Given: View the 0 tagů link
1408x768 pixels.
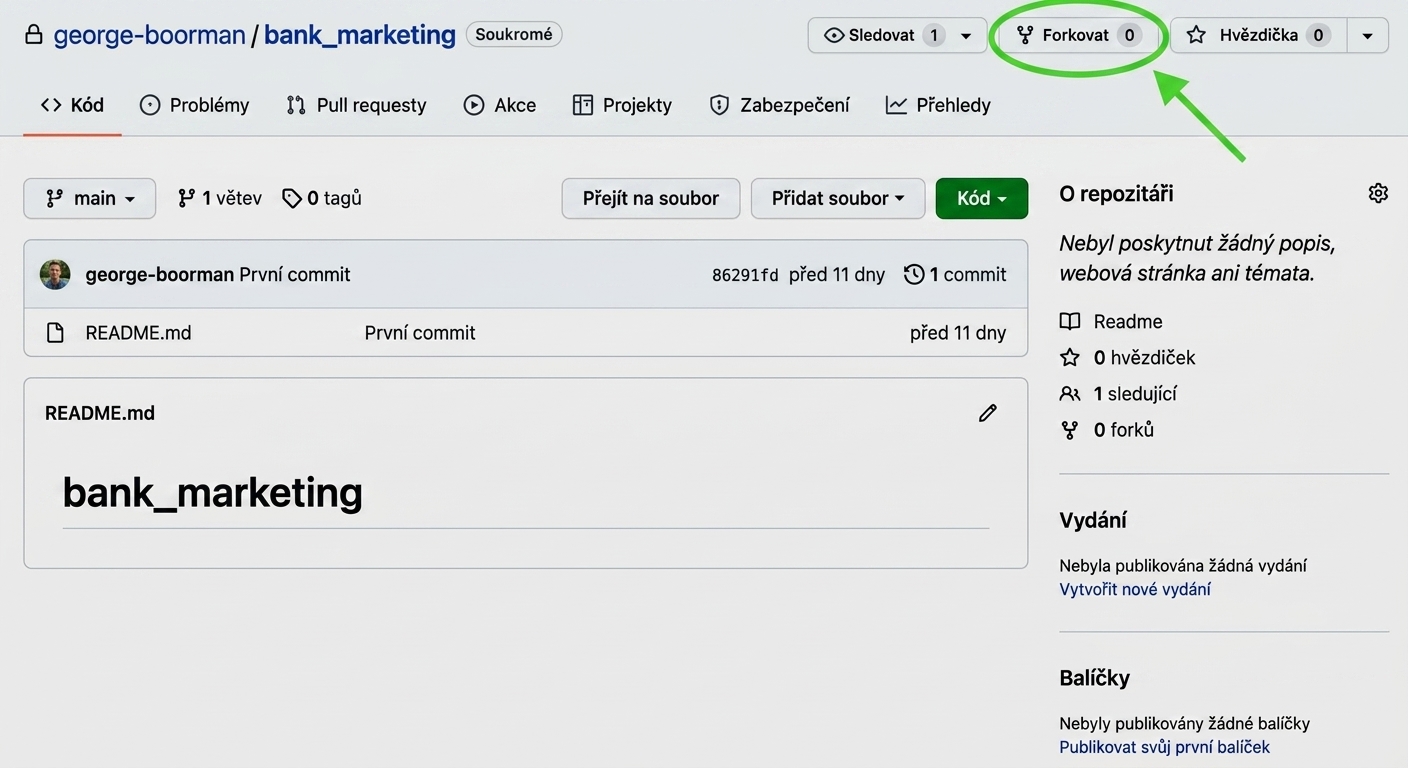Looking at the screenshot, I should [322, 198].
